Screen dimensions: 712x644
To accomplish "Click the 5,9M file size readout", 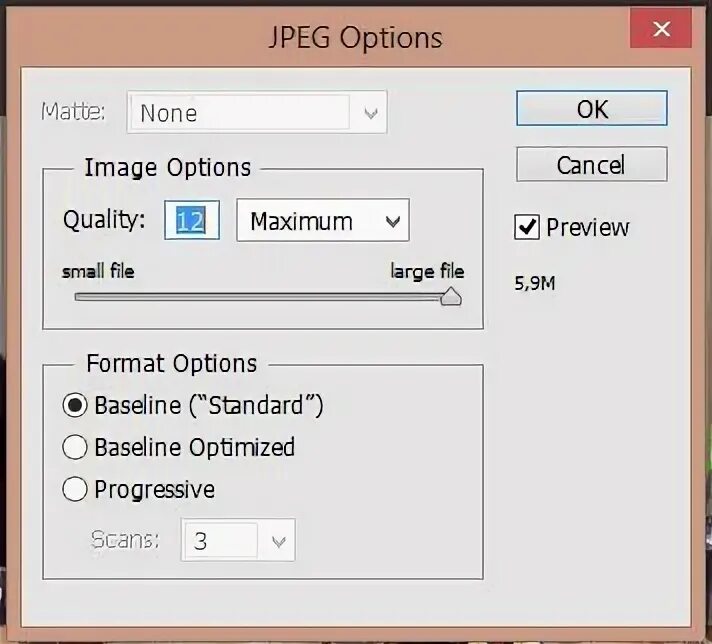I will tap(534, 283).
